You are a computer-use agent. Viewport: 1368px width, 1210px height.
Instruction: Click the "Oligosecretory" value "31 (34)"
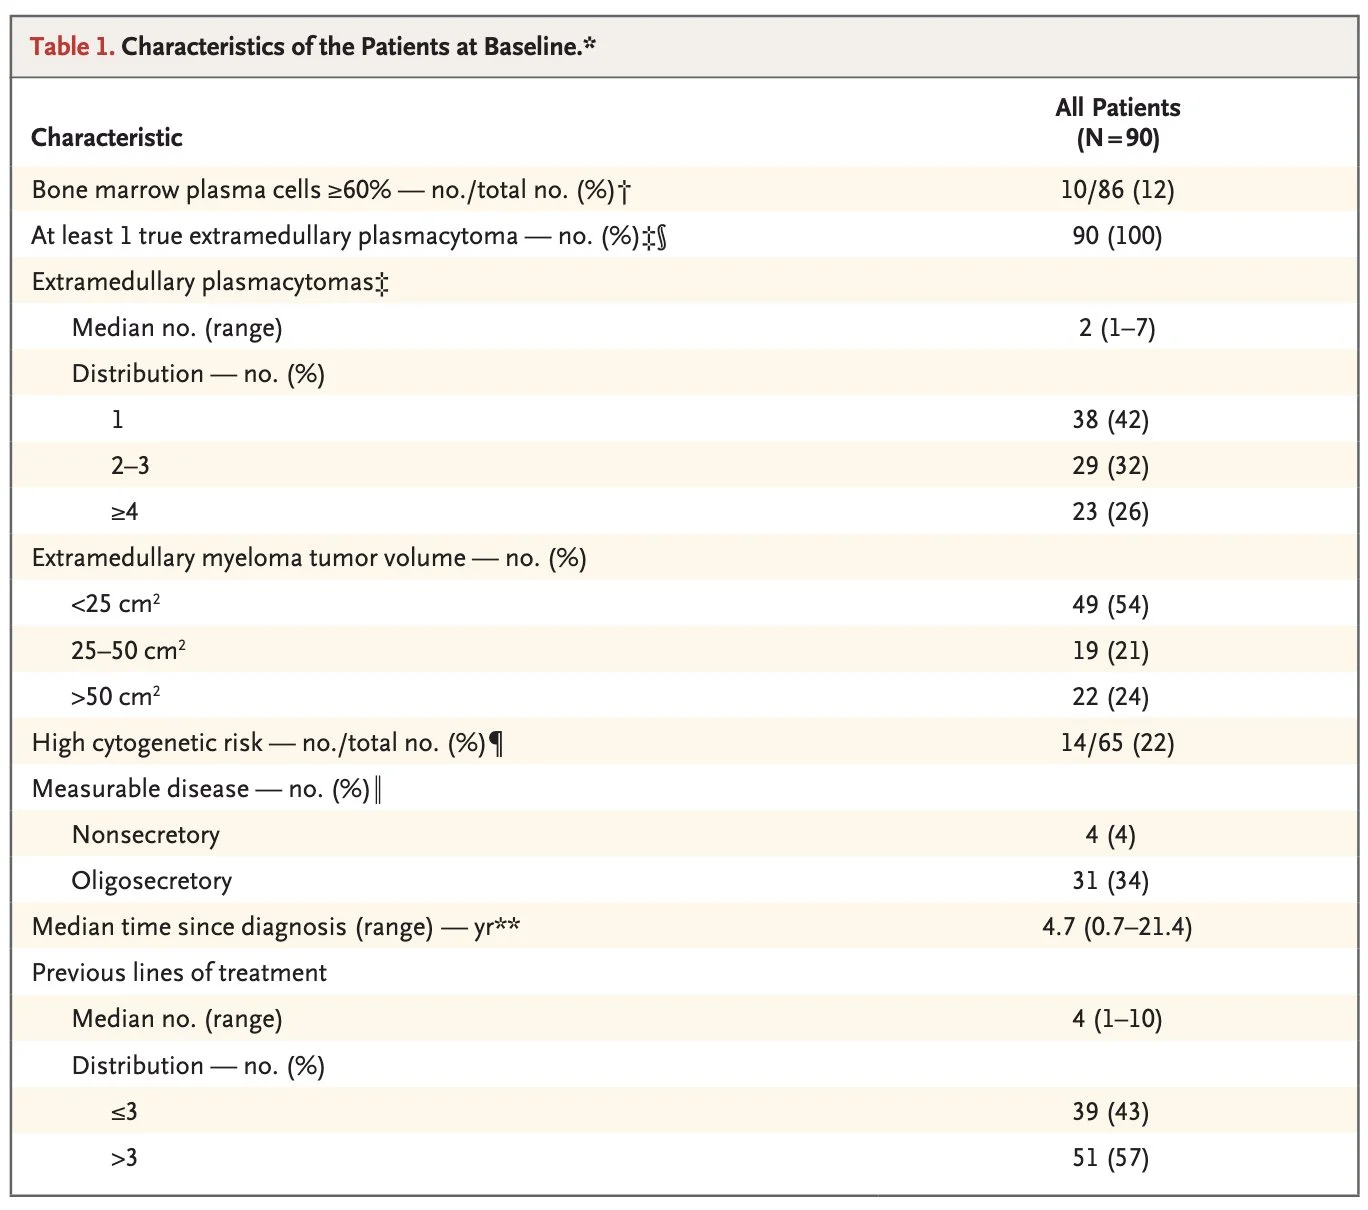click(x=1110, y=881)
